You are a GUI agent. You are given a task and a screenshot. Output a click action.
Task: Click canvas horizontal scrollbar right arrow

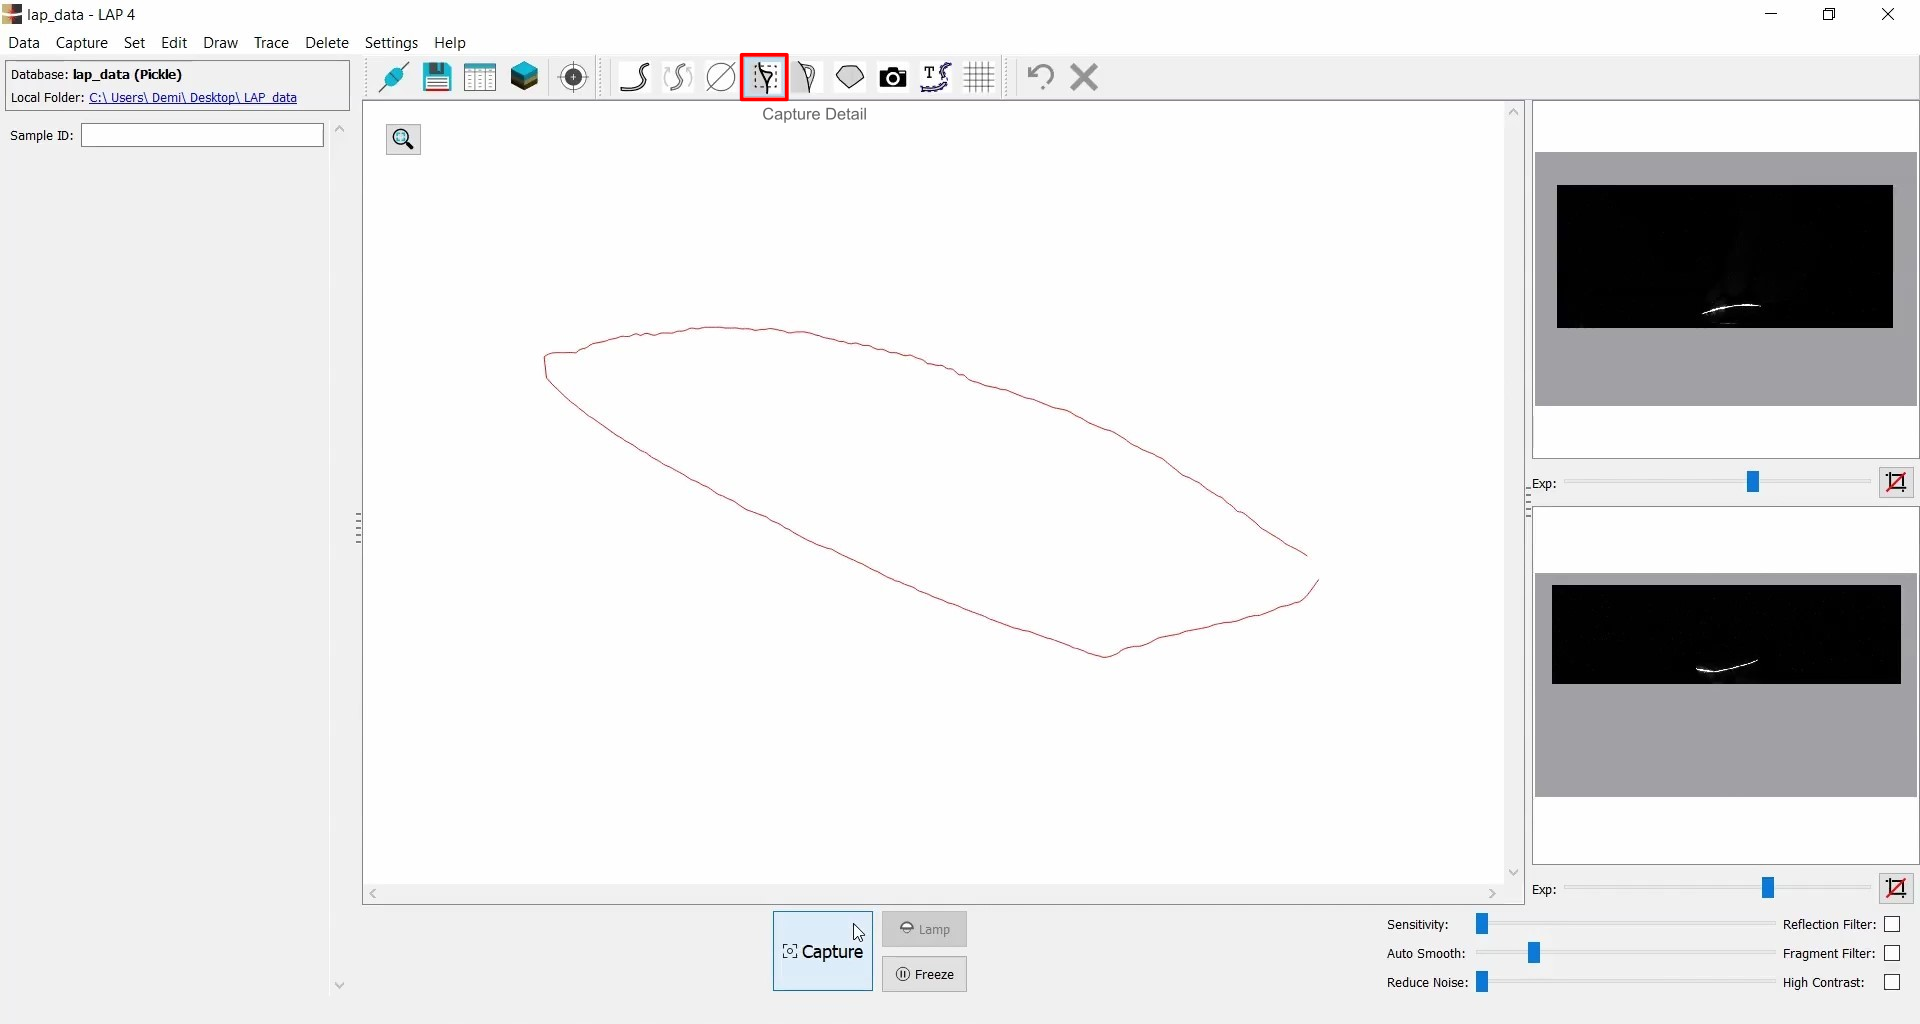[x=1493, y=895]
